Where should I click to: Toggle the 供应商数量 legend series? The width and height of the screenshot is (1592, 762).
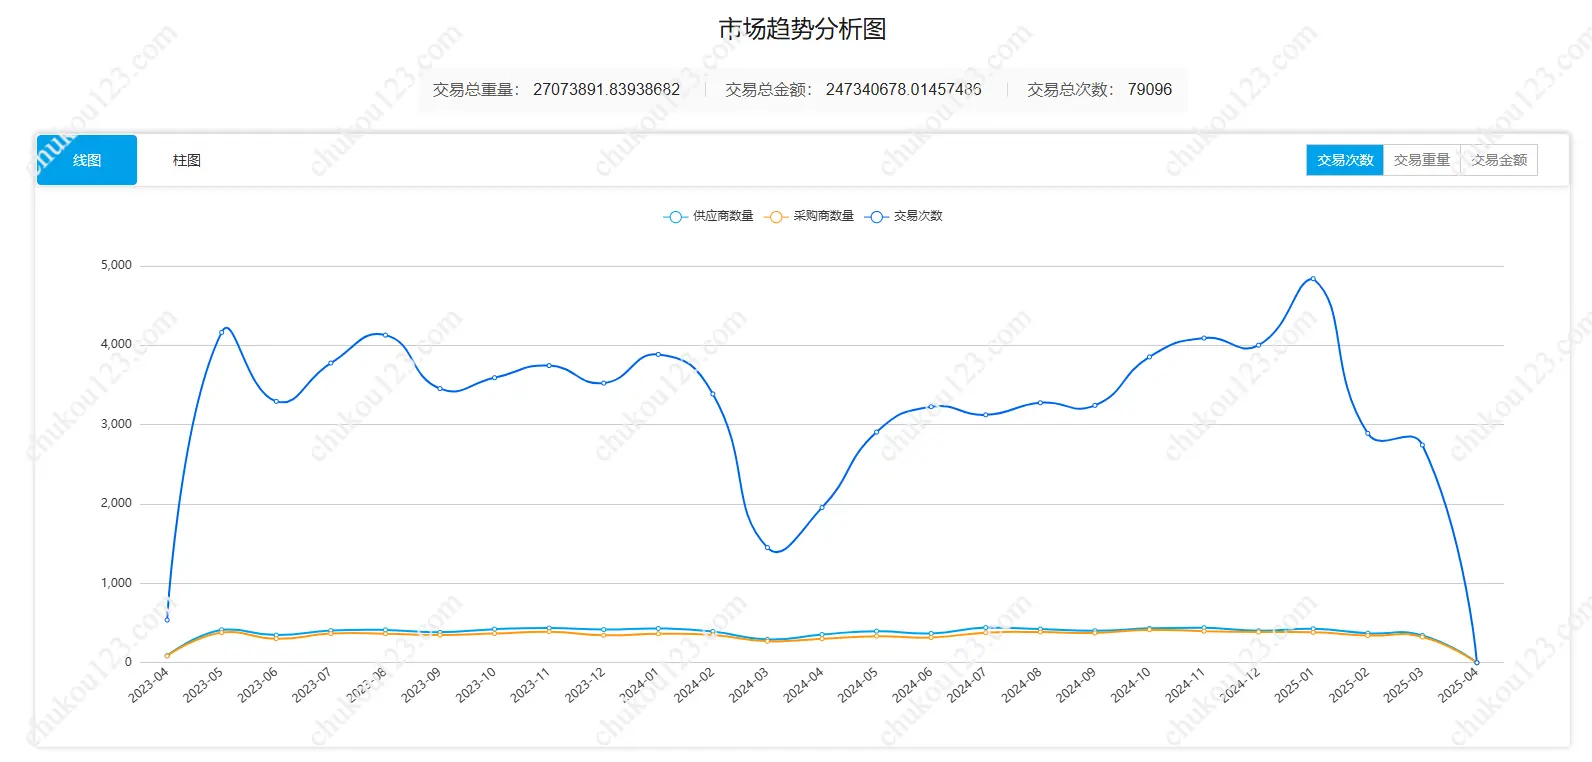(709, 216)
